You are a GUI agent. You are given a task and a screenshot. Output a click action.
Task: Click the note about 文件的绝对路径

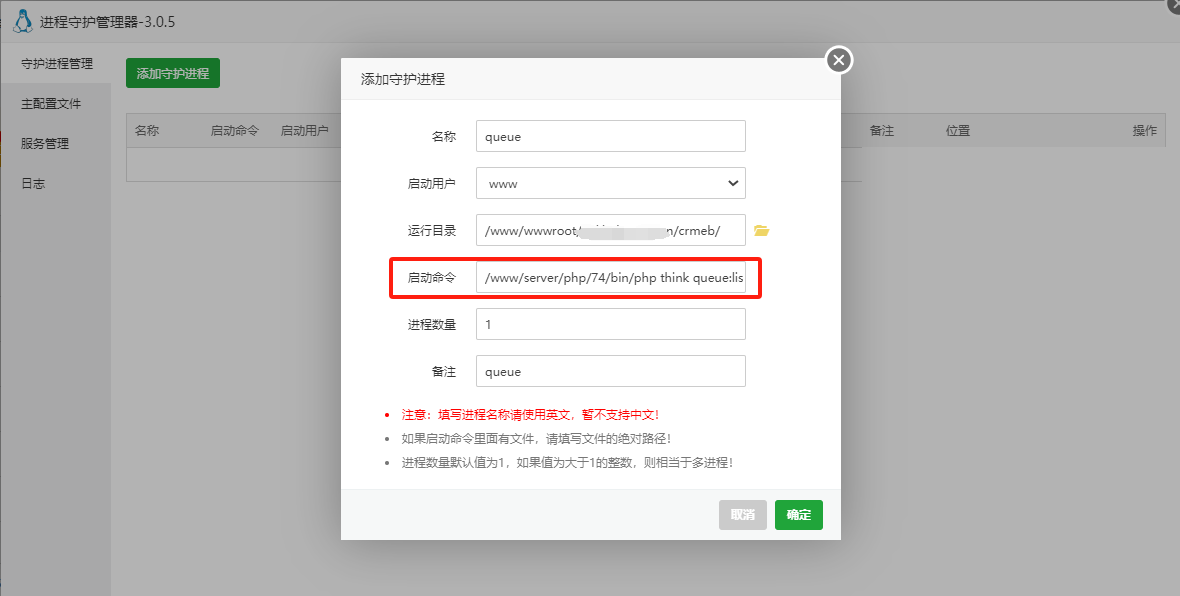536,439
